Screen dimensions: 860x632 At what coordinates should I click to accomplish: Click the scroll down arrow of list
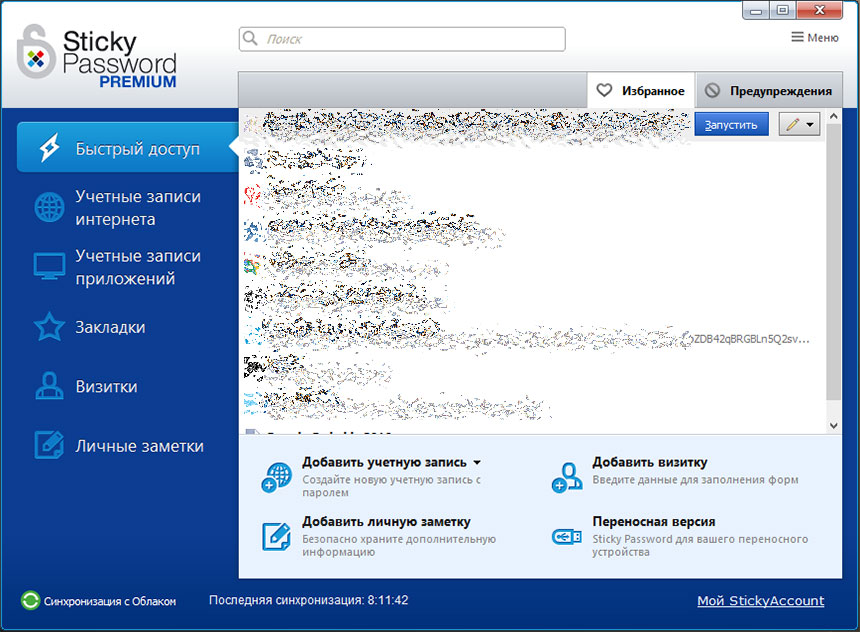point(834,426)
